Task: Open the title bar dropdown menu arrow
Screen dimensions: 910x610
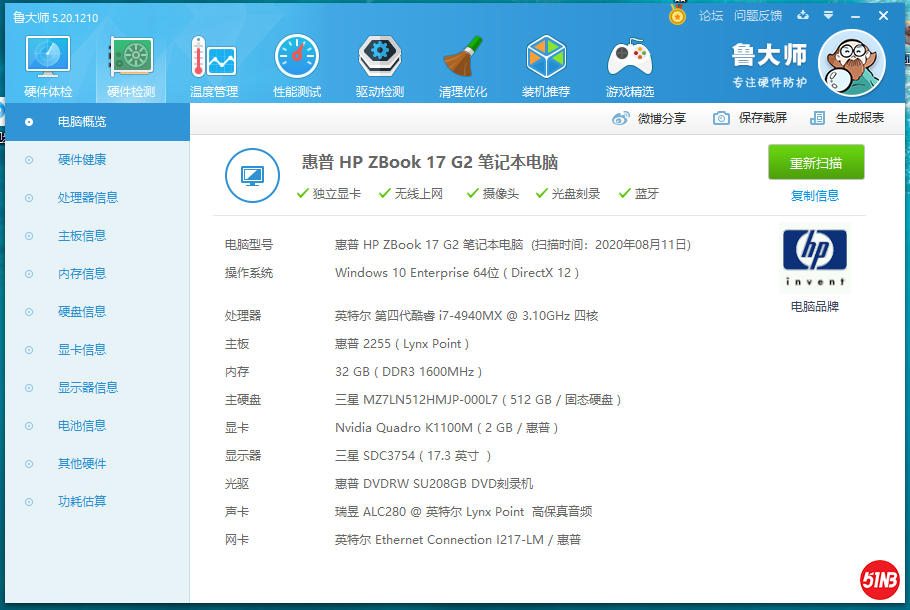Action: click(828, 15)
